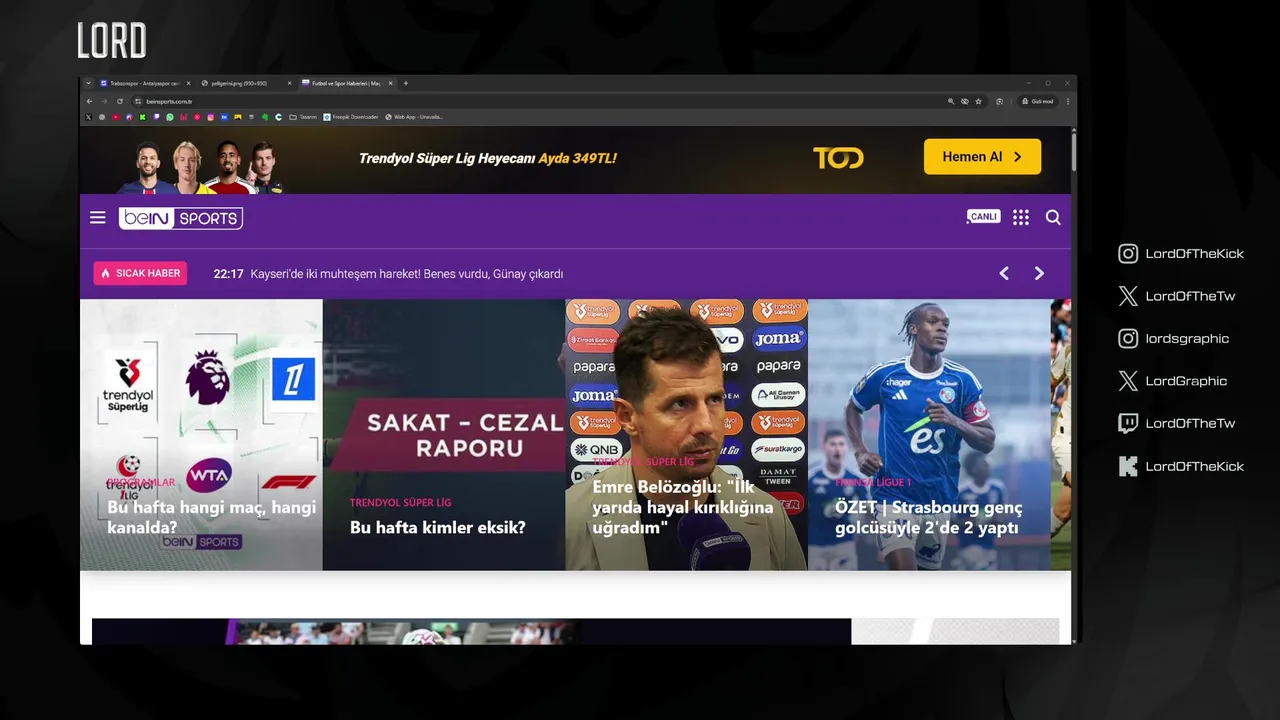Viewport: 1280px width, 720px height.
Task: Click the TOD logo in banner
Action: point(838,158)
